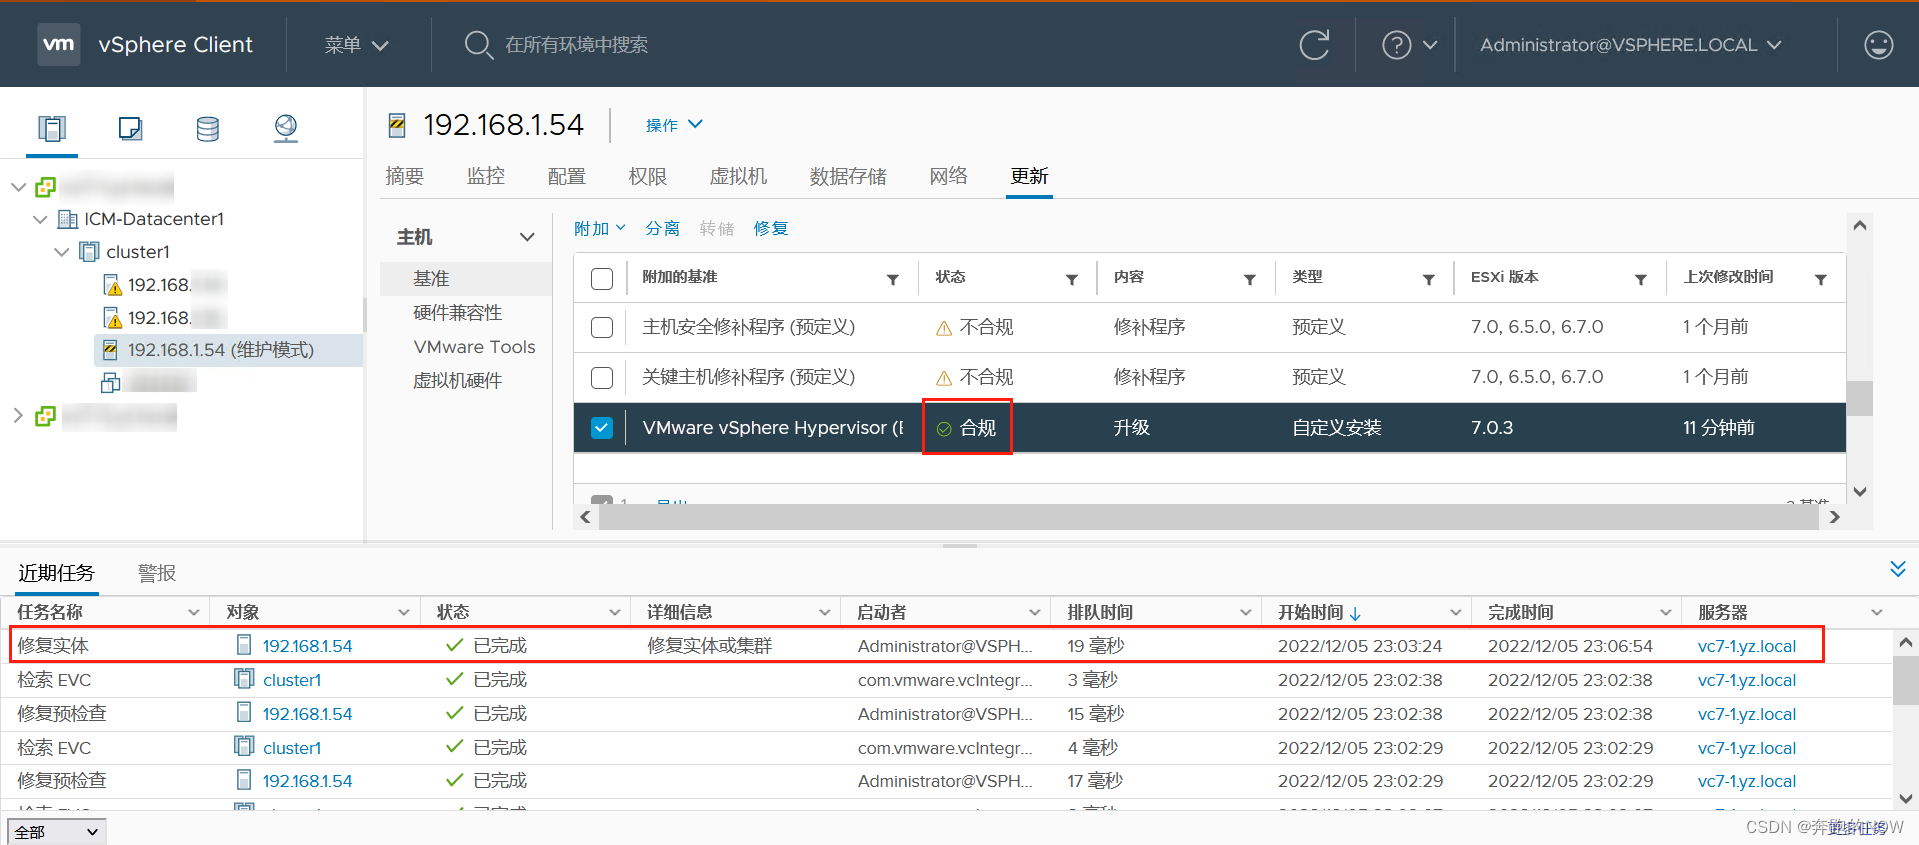Switch to the 配置 tab
1919x845 pixels.
[x=567, y=176]
